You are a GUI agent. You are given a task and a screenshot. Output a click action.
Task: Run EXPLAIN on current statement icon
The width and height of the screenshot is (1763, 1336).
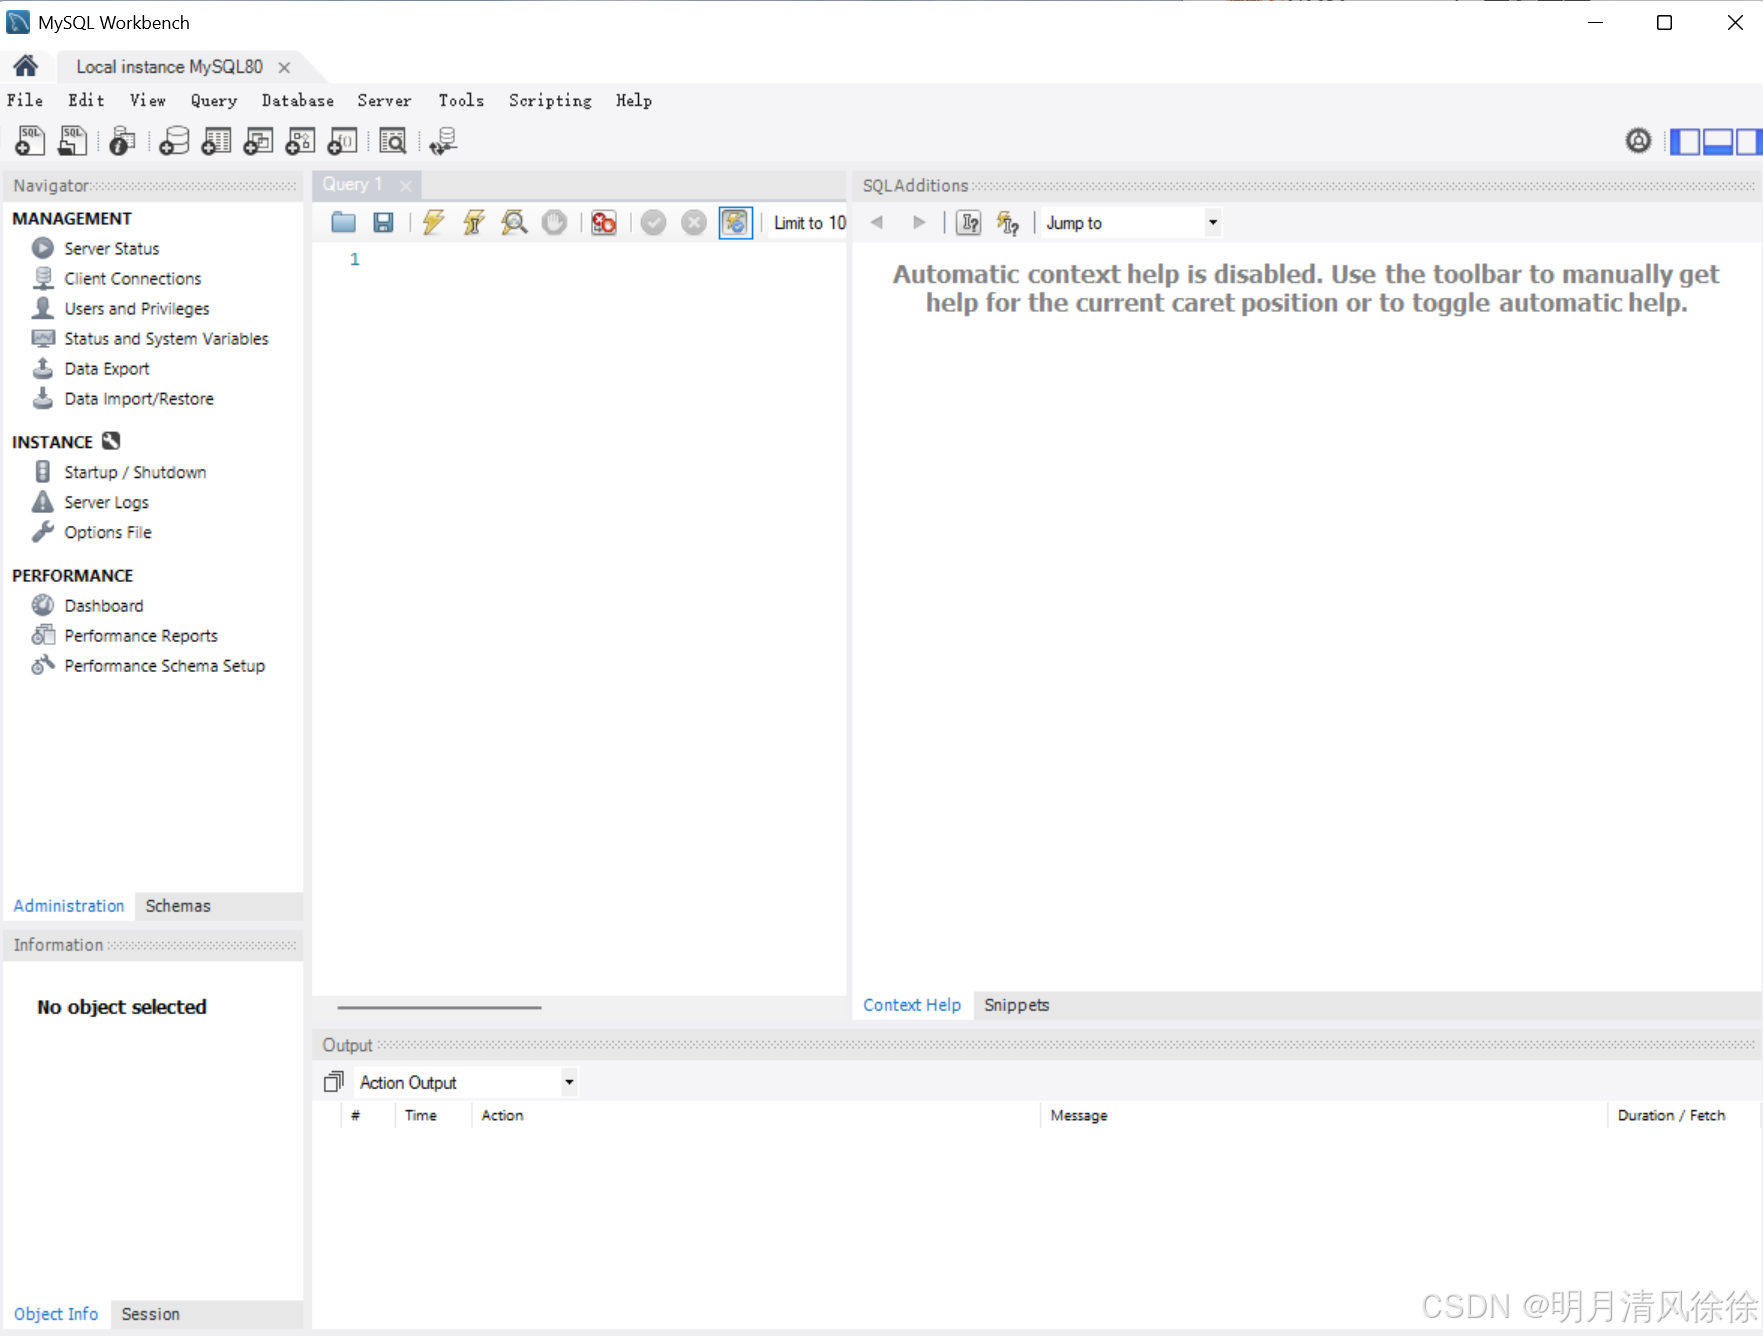point(514,222)
